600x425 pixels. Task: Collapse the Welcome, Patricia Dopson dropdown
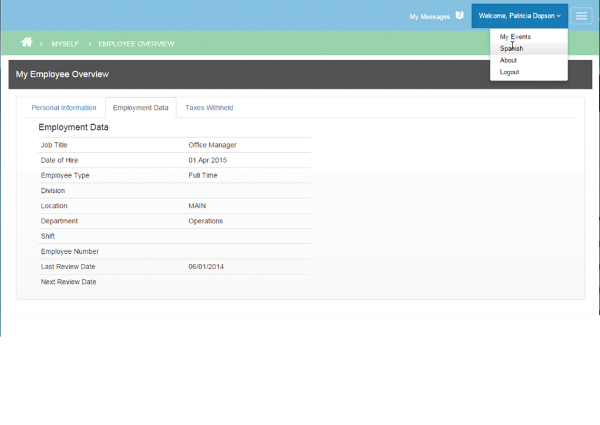click(520, 16)
